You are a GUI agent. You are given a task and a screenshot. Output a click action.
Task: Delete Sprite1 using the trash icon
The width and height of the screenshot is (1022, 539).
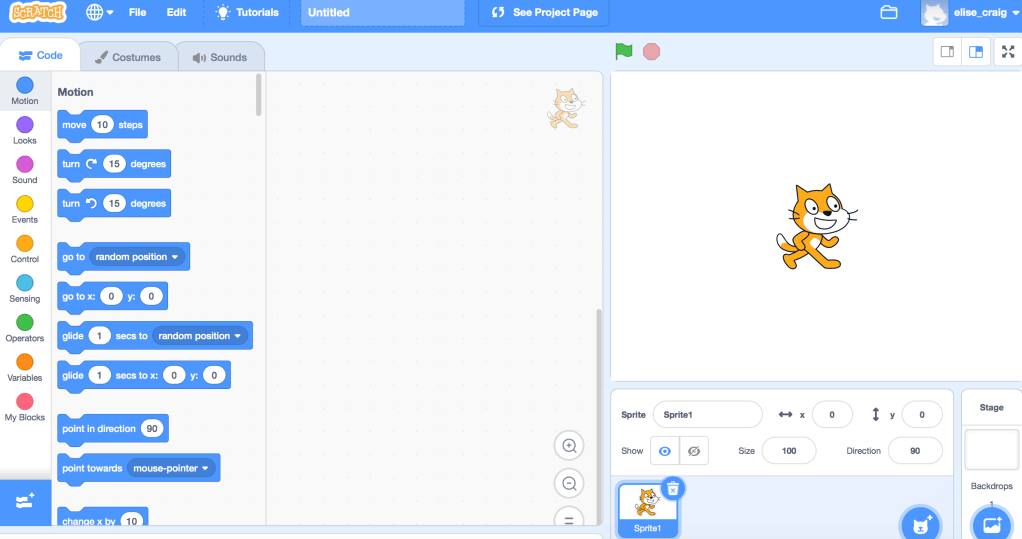click(x=673, y=488)
